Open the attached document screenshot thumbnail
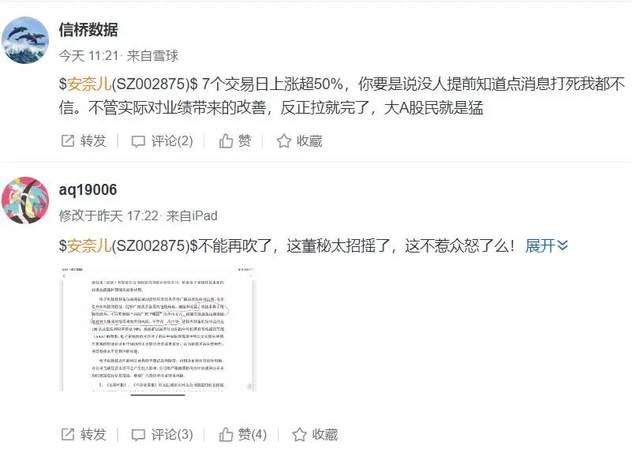The height and width of the screenshot is (453, 640). tap(158, 330)
